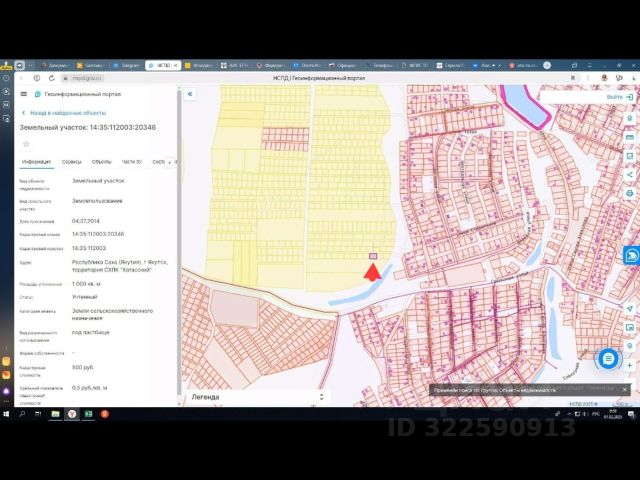Viewport: 640px width, 480px height.
Task: Open the first browser tab to the left
Action: [x=56, y=65]
